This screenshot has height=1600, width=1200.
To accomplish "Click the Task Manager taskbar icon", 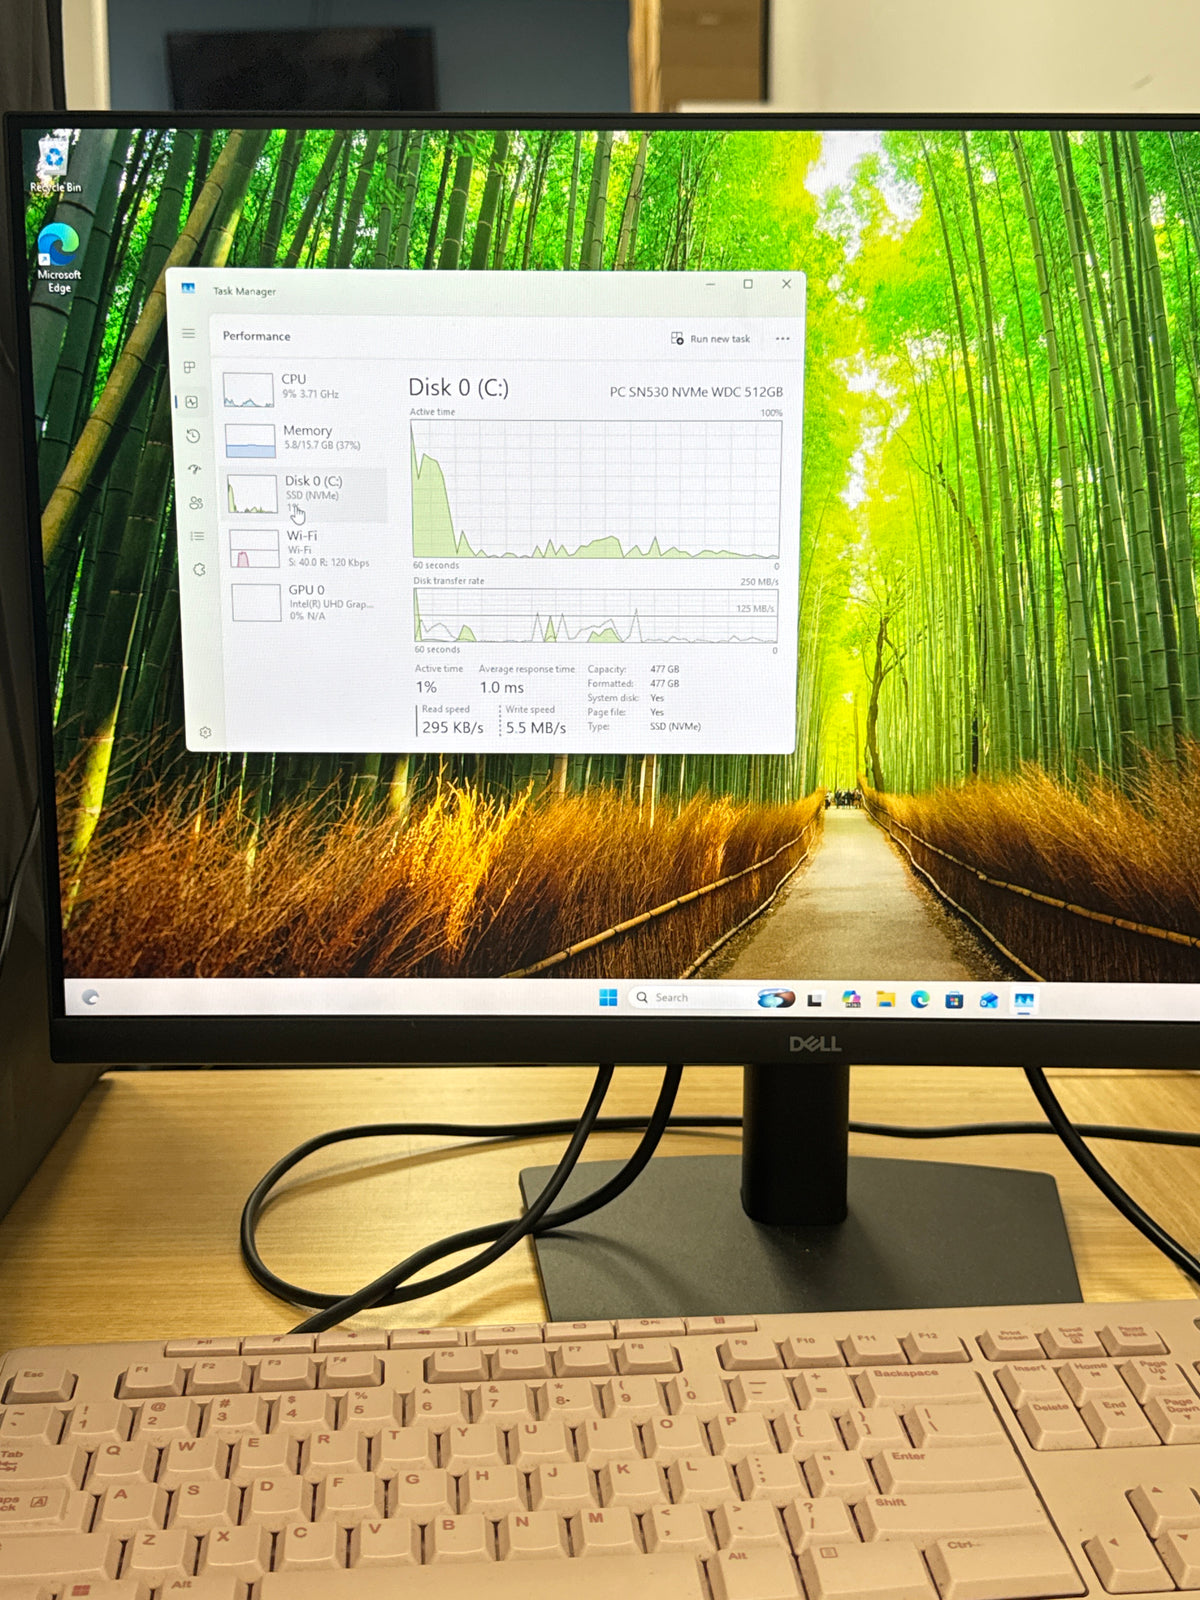I will (1024, 1000).
